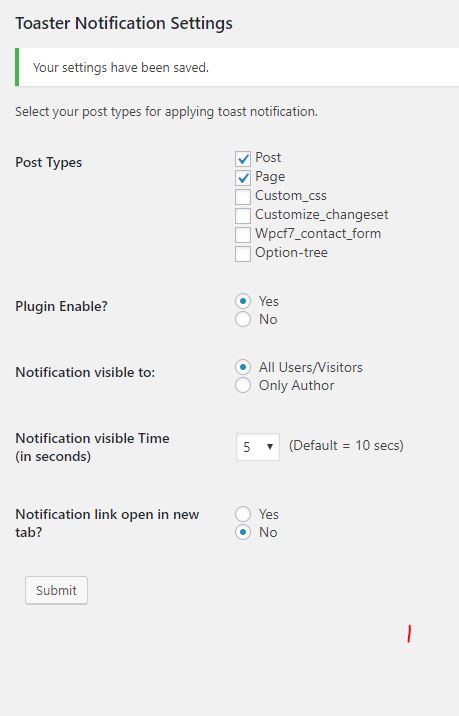Click the dropdown arrow beside value 5
This screenshot has width=459, height=716.
[x=270, y=447]
